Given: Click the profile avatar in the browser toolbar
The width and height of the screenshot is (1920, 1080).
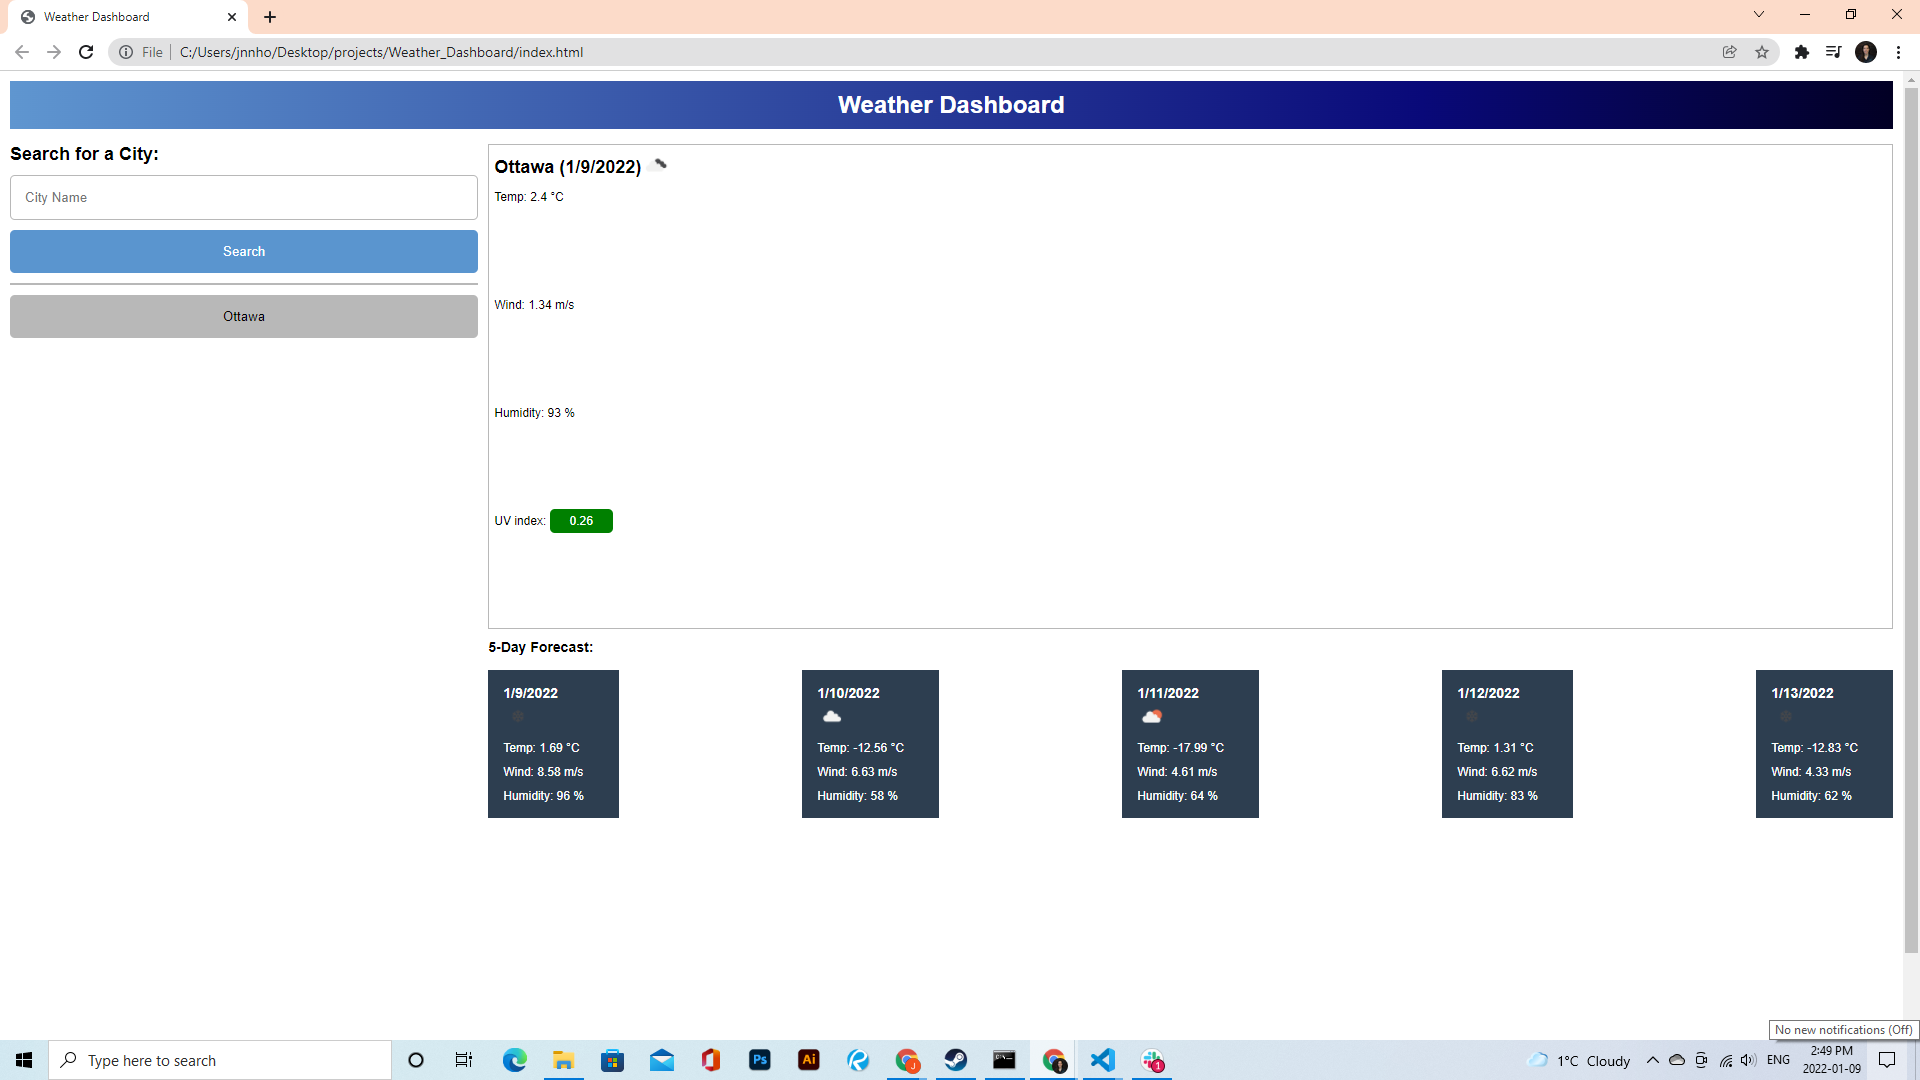Looking at the screenshot, I should 1867,52.
